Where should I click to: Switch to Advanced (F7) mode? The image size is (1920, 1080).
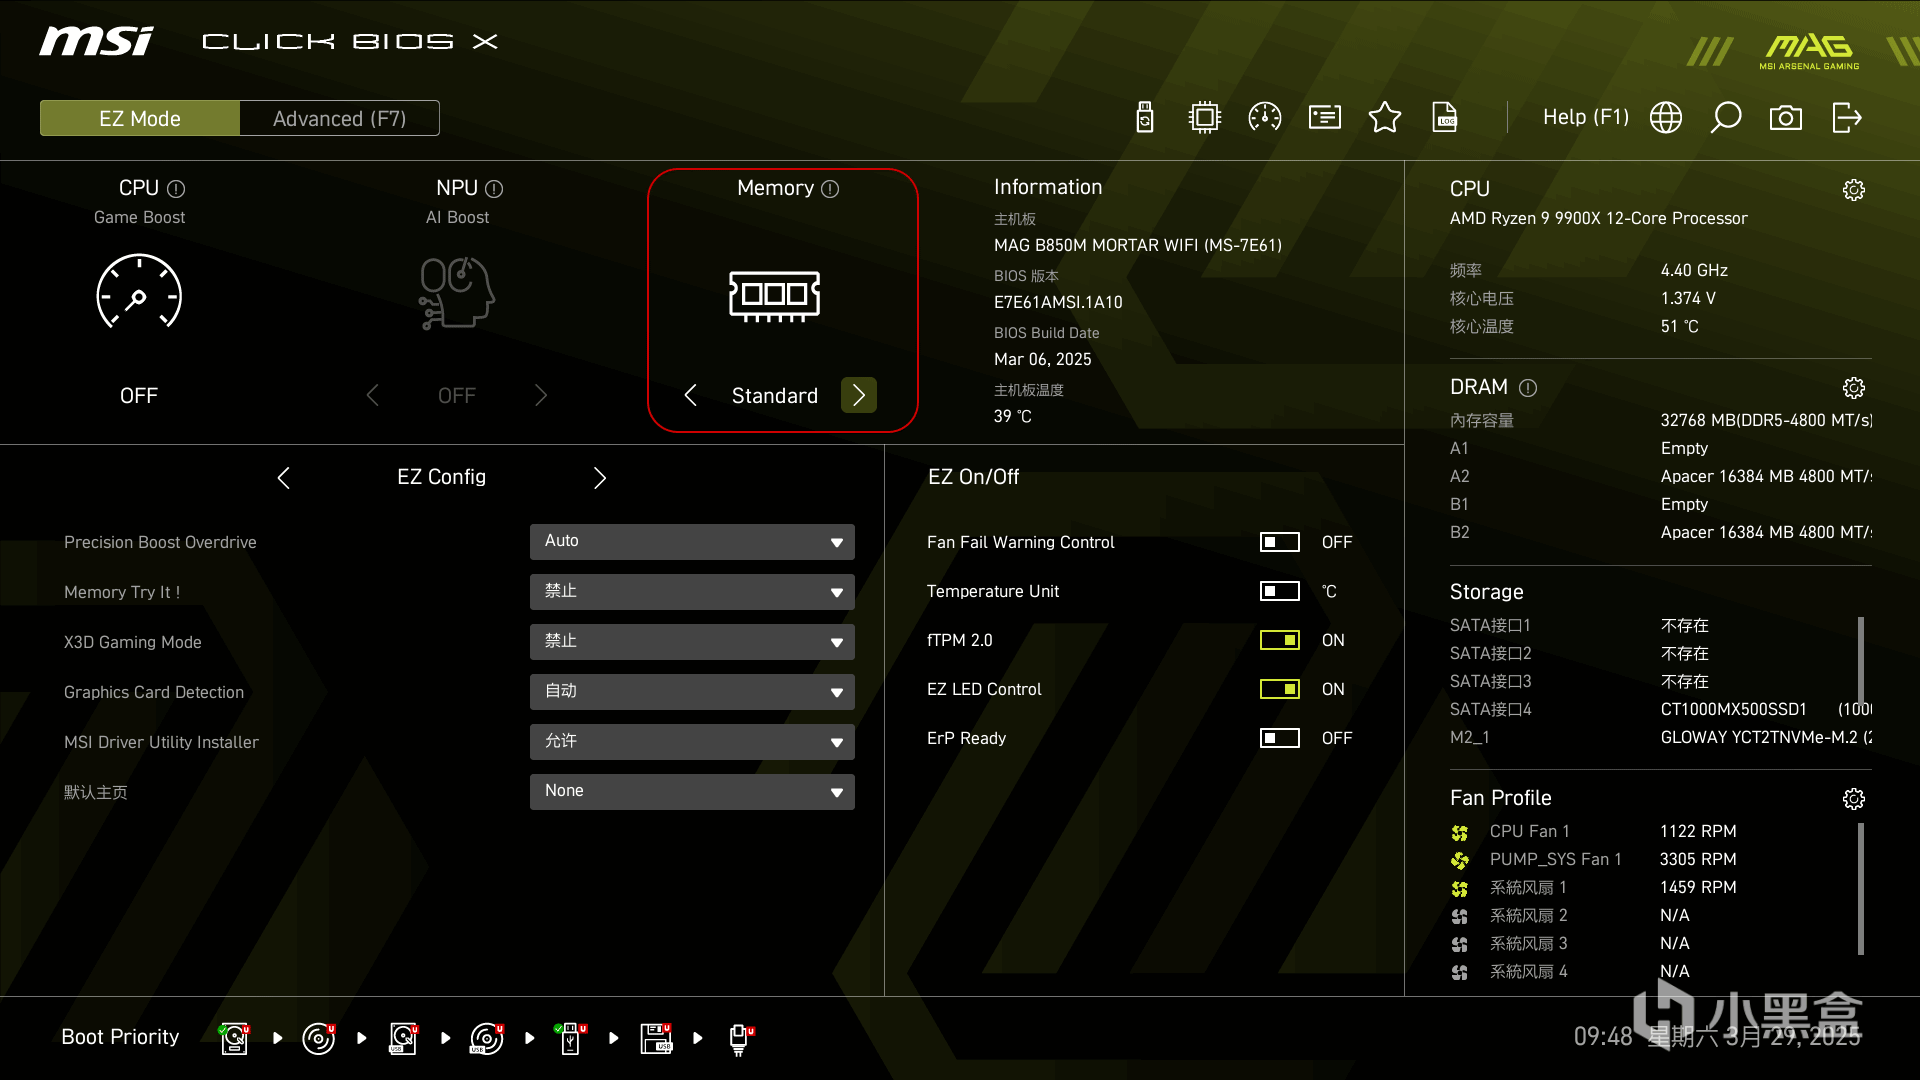(x=339, y=118)
